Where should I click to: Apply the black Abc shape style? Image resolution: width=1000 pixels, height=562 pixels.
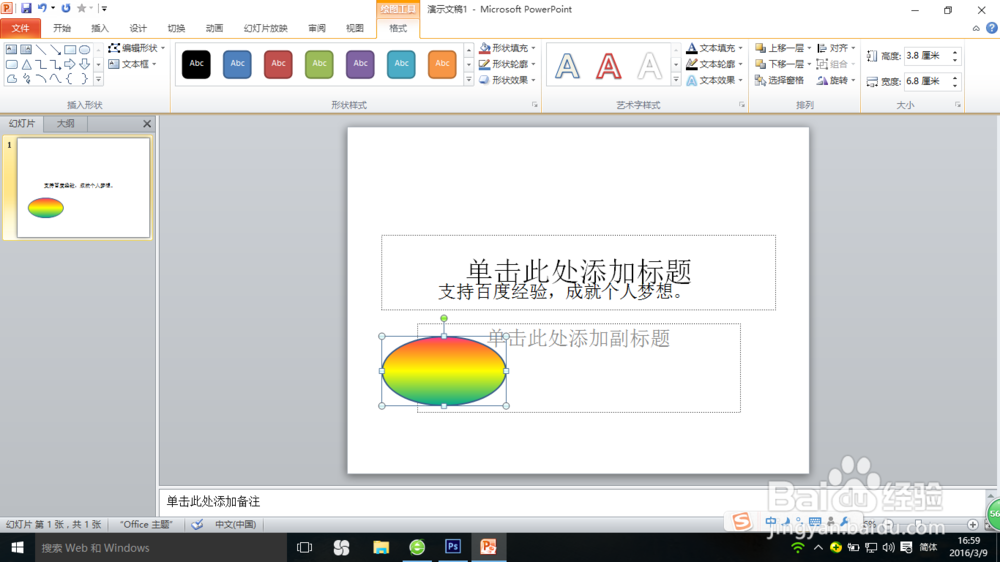(x=196, y=64)
